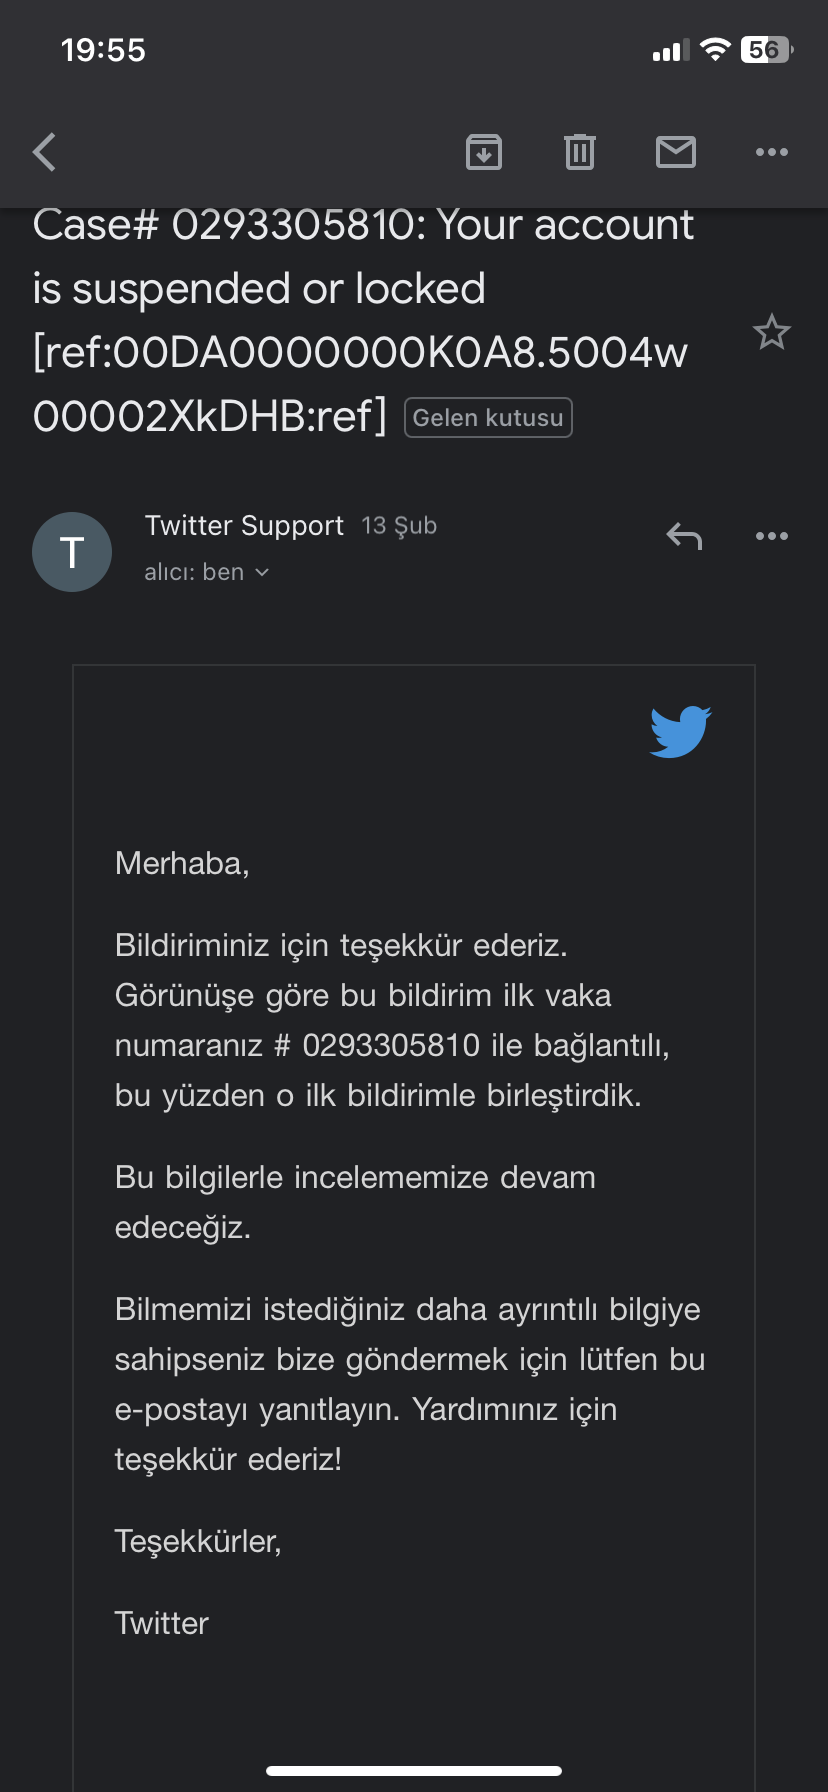The height and width of the screenshot is (1792, 828).
Task: Tap the 13 Şub date label
Action: click(399, 526)
